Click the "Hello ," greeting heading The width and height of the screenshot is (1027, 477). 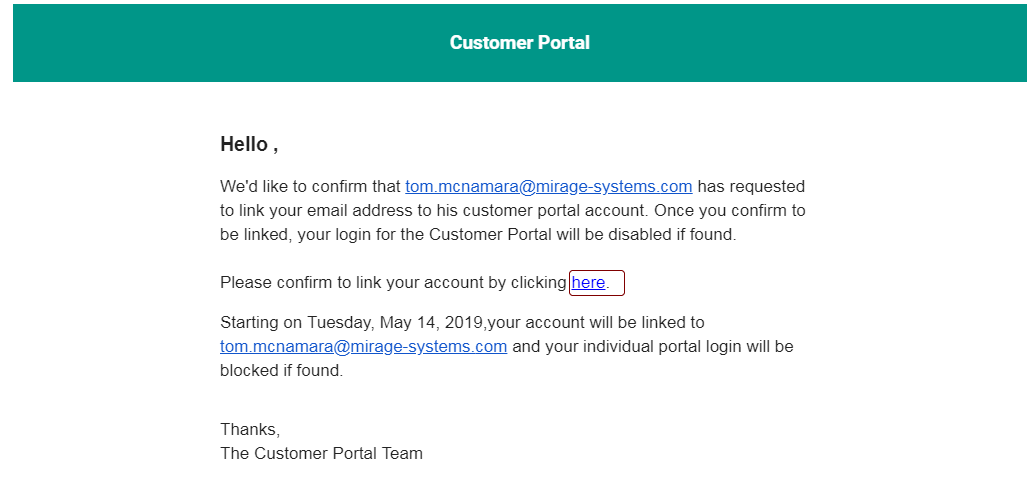coord(249,144)
